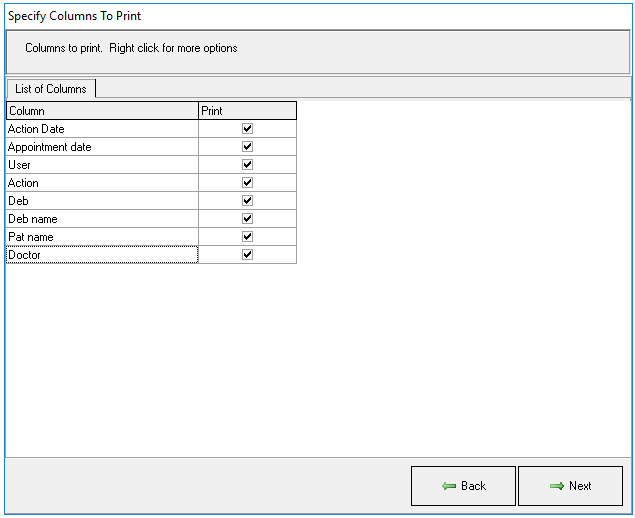Toggle the Pat name print checkbox
The image size is (635, 518).
pyautogui.click(x=248, y=237)
